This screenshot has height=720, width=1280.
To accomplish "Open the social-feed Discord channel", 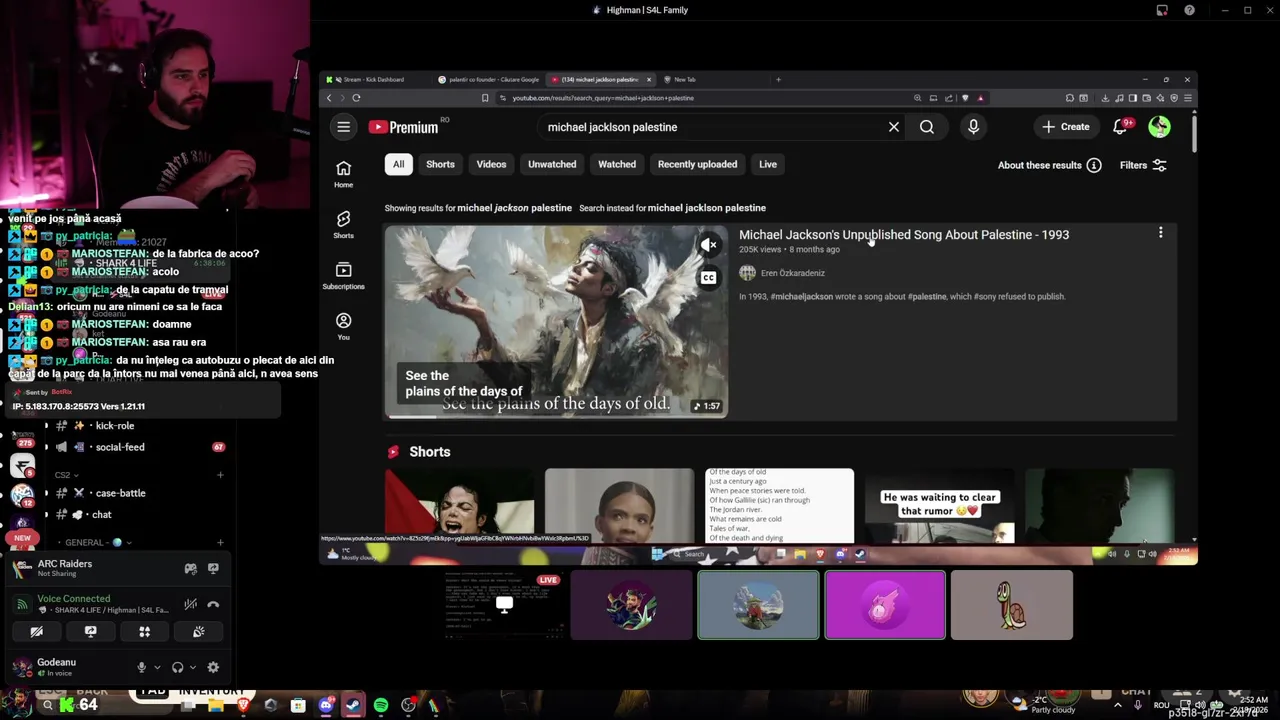I will [x=120, y=447].
